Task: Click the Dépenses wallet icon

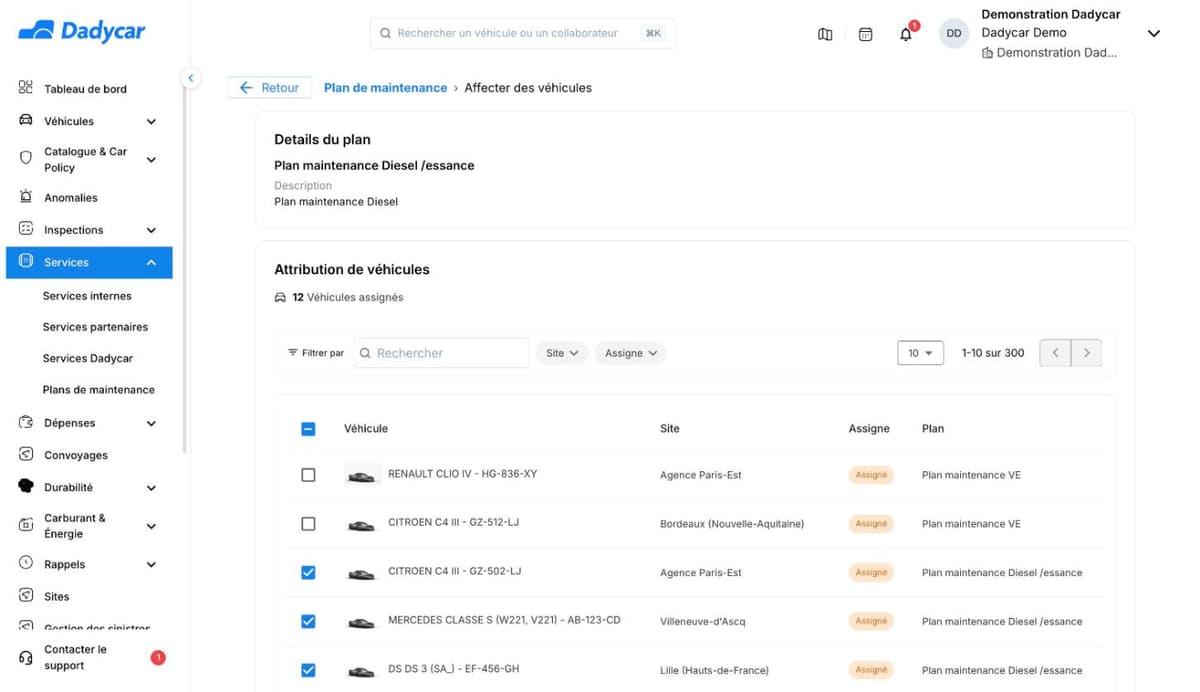Action: coord(26,423)
